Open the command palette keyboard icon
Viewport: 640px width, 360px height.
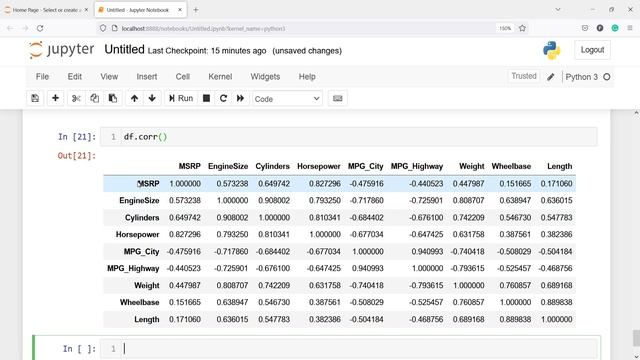pyautogui.click(x=338, y=98)
